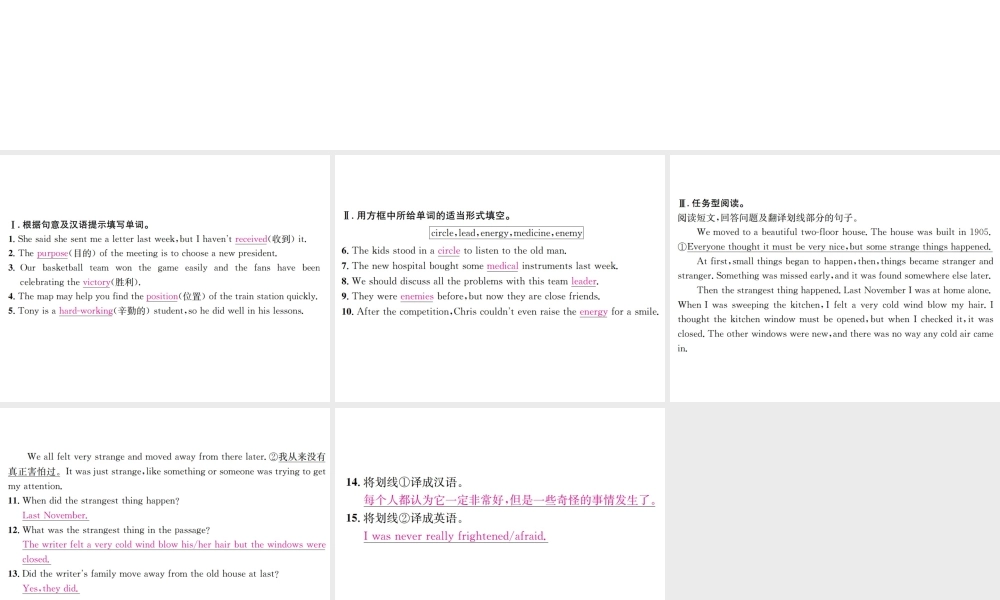Click the heading "Ⅲ. 任务型阅读"
Viewport: 1000px width, 600px height.
(x=712, y=203)
